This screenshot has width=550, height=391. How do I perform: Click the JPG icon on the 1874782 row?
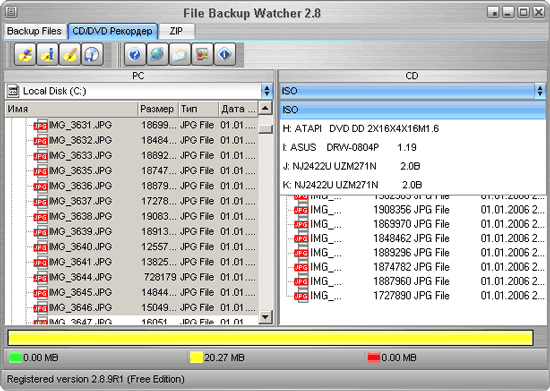click(x=301, y=267)
